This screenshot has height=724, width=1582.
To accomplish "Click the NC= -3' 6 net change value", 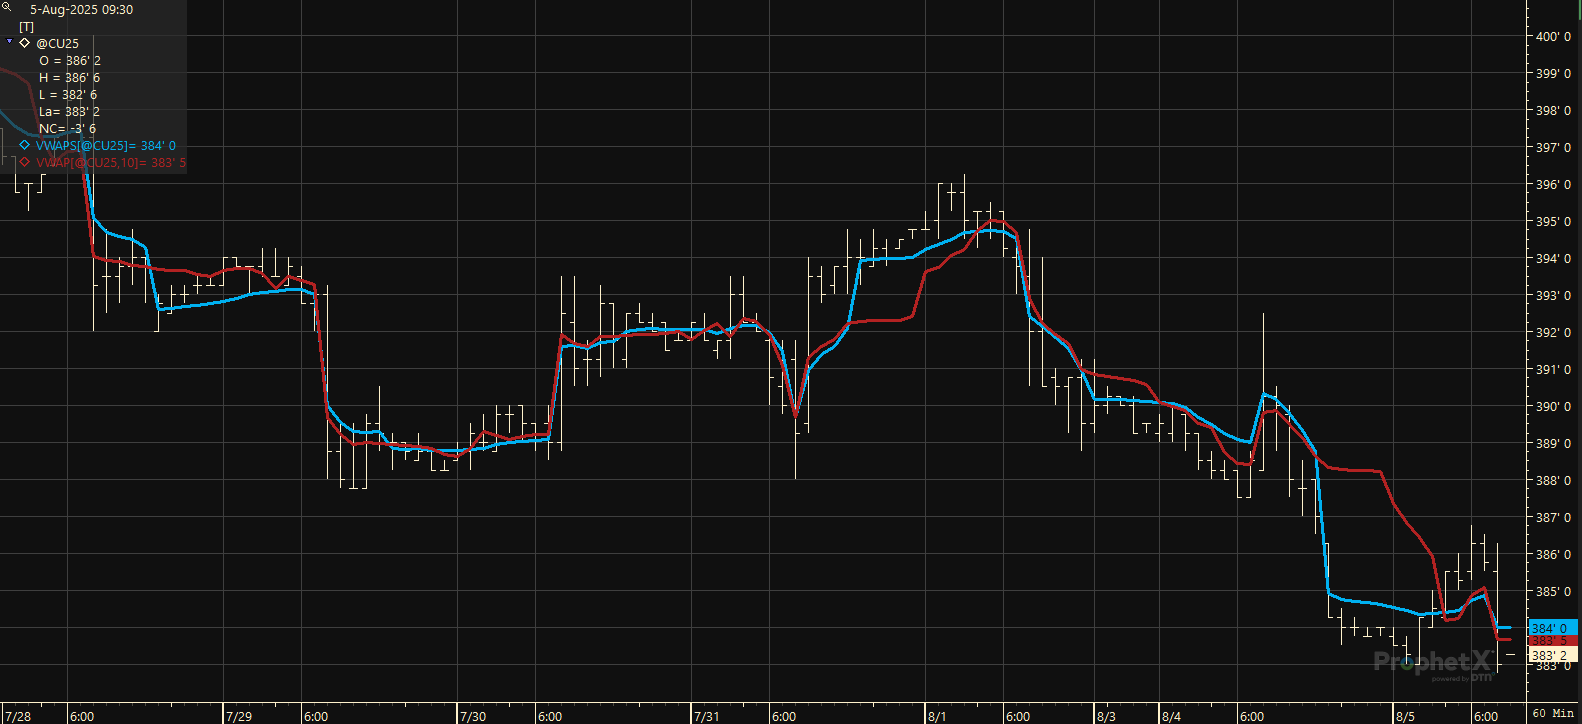I will pyautogui.click(x=68, y=129).
